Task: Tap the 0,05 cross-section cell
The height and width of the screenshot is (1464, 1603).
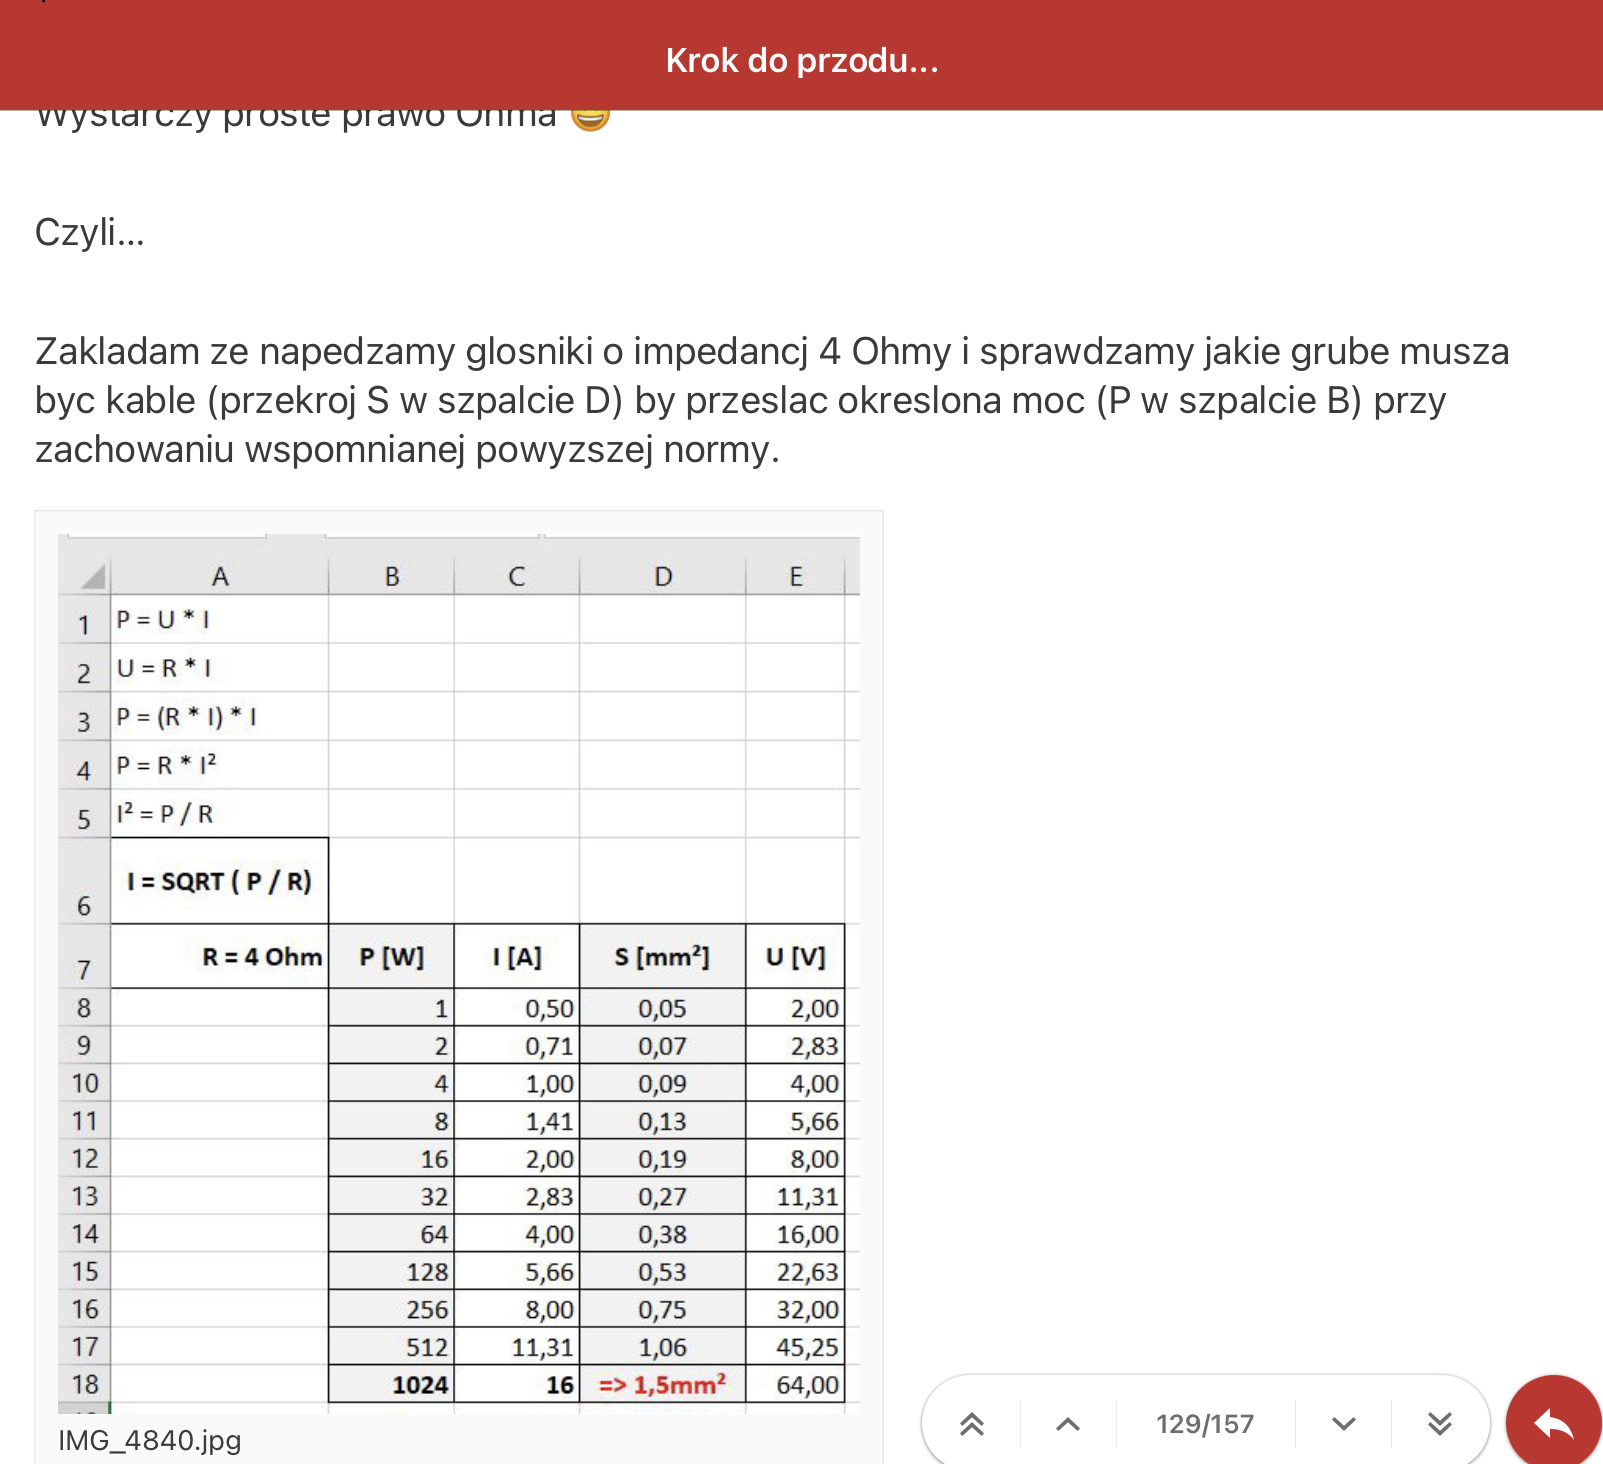Action: click(662, 1008)
